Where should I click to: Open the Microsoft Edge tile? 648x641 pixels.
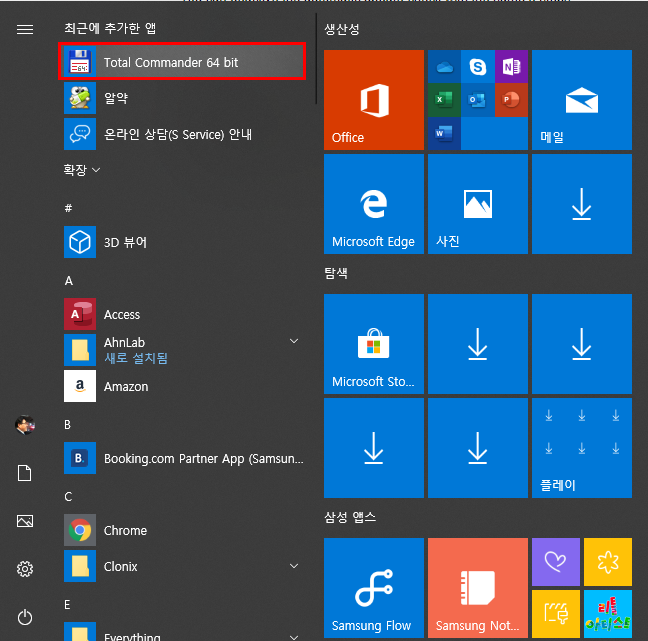(x=374, y=204)
